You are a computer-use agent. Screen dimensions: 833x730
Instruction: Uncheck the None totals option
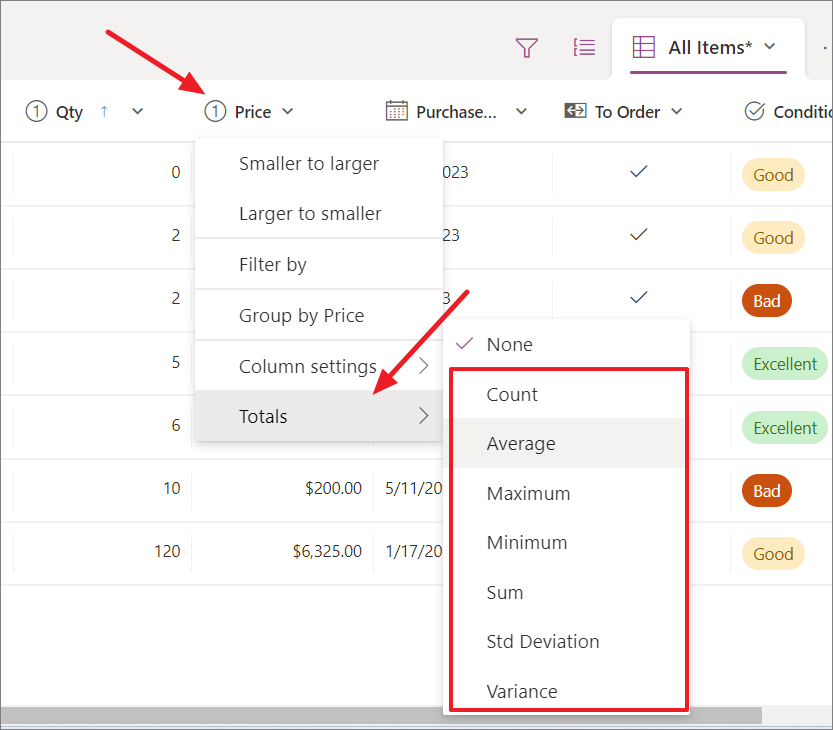tap(511, 344)
